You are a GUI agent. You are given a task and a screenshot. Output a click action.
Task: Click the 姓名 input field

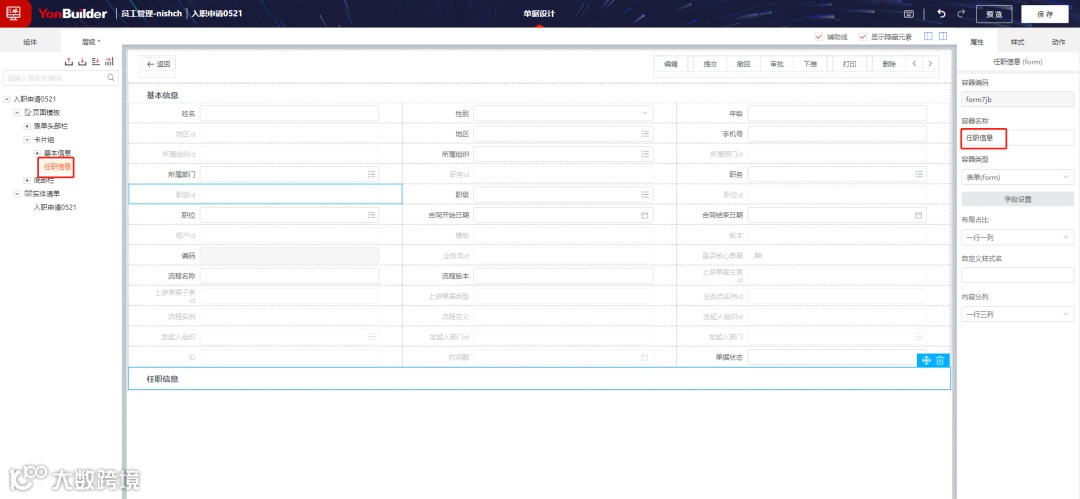click(289, 113)
